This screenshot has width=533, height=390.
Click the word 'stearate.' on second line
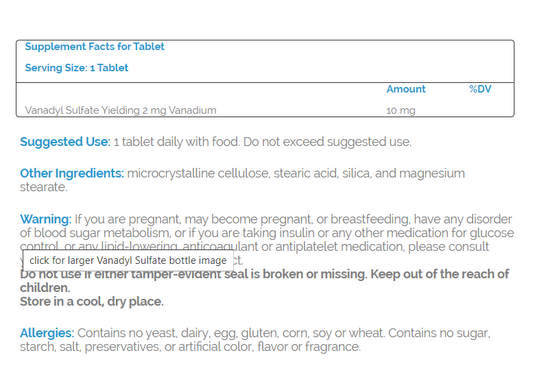[44, 187]
